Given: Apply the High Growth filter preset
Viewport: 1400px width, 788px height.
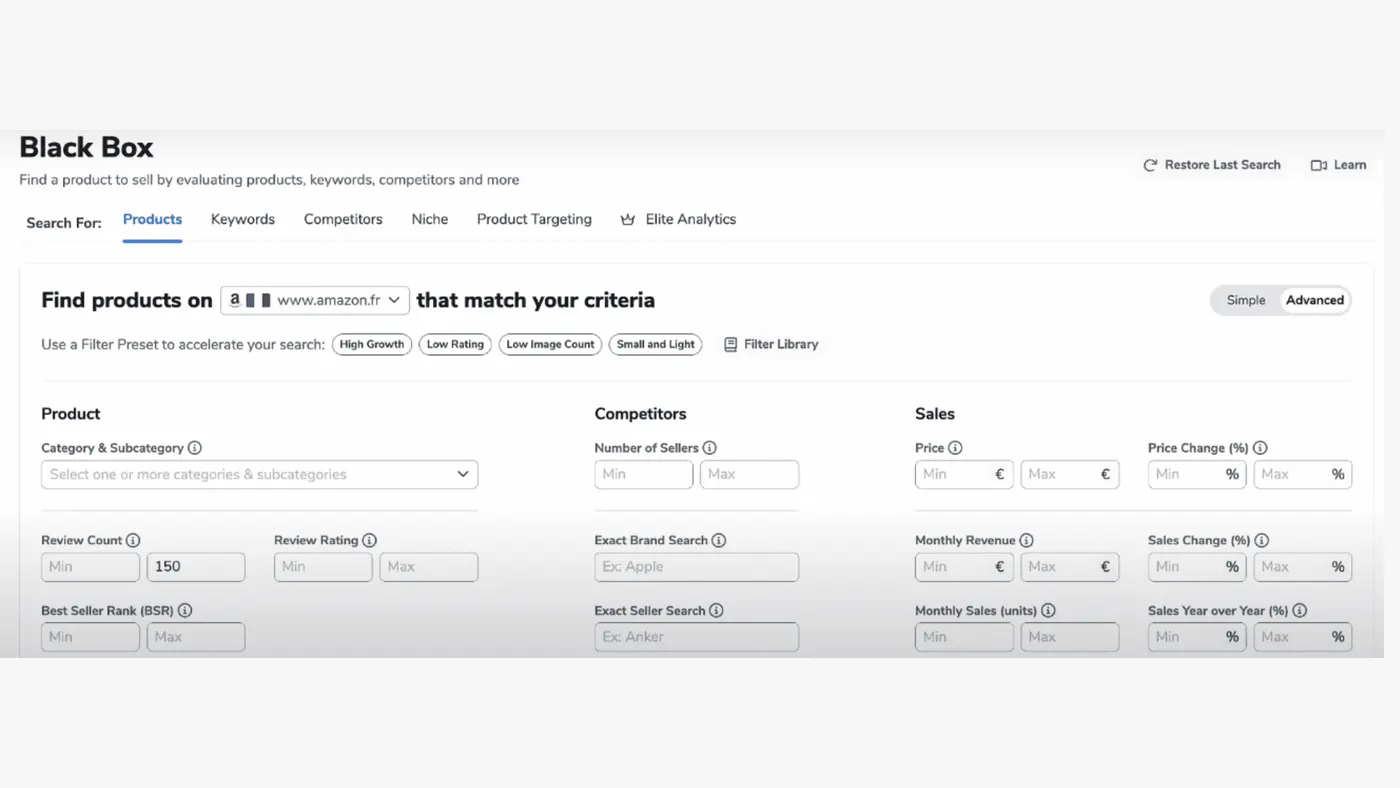Looking at the screenshot, I should coord(372,344).
